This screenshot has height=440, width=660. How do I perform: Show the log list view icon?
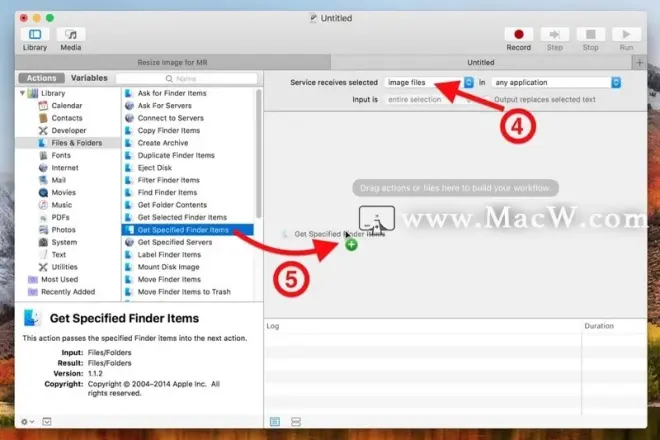pos(275,421)
